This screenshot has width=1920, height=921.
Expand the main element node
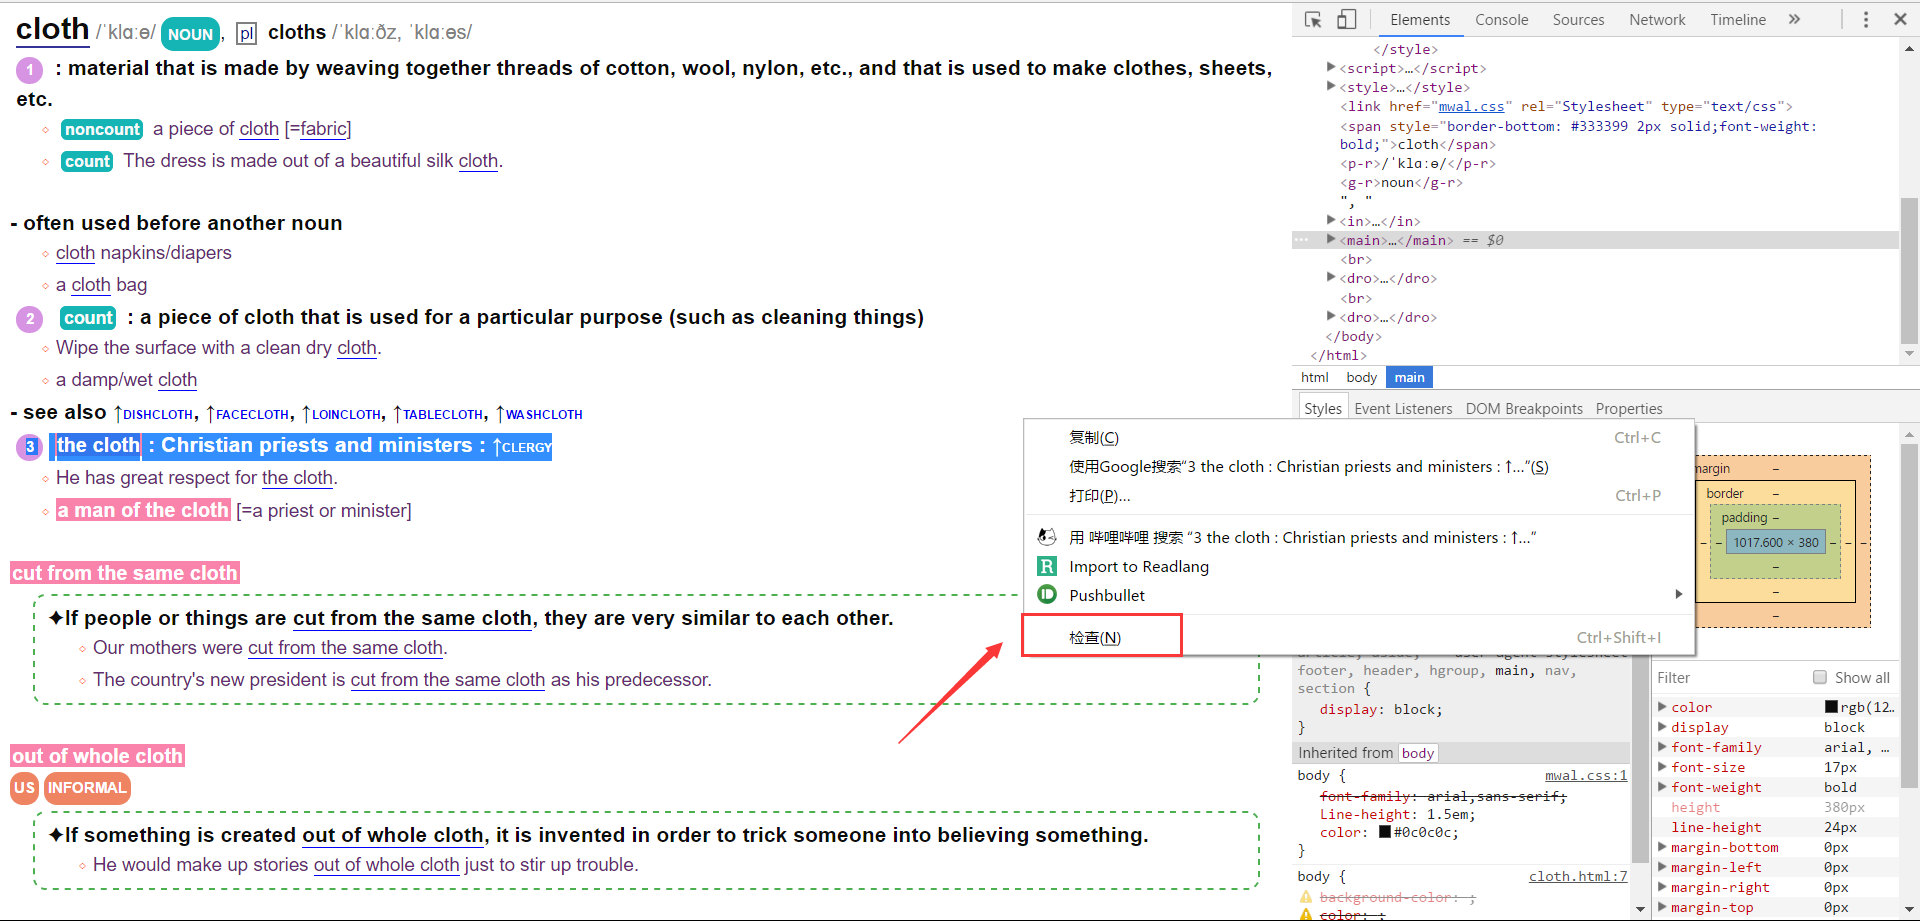click(1331, 240)
